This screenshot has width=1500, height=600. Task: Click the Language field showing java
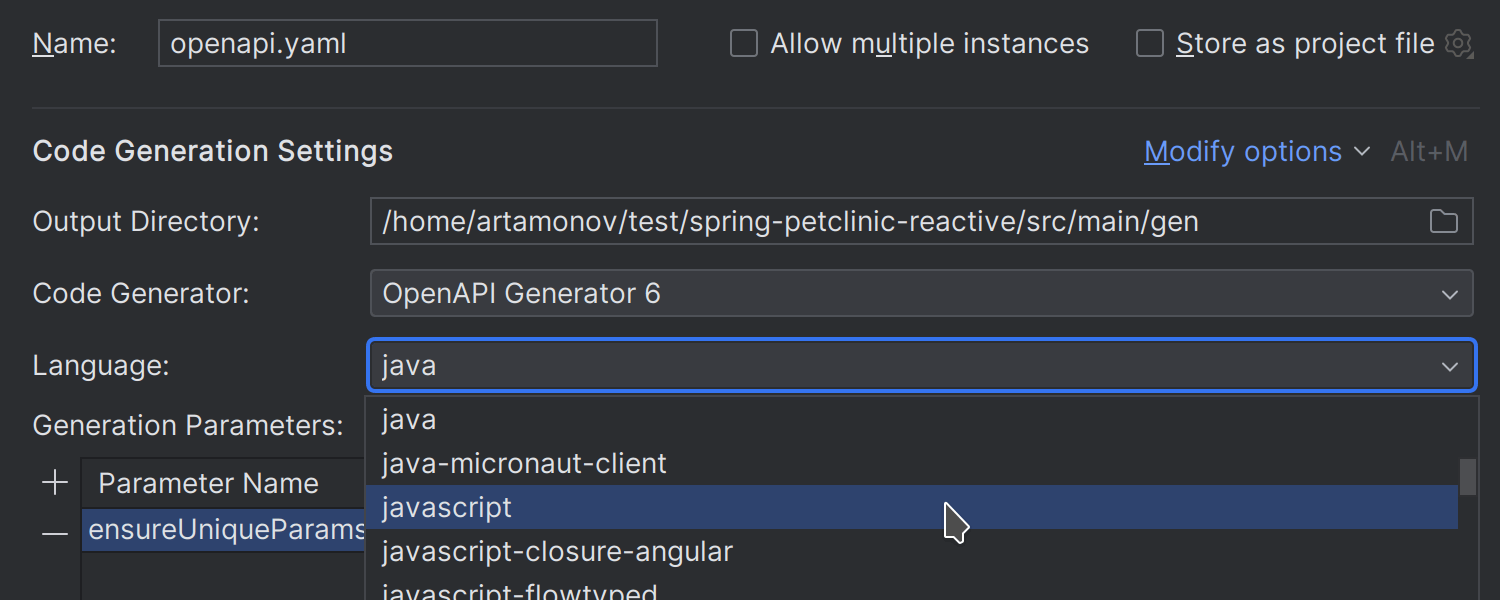tap(900, 366)
